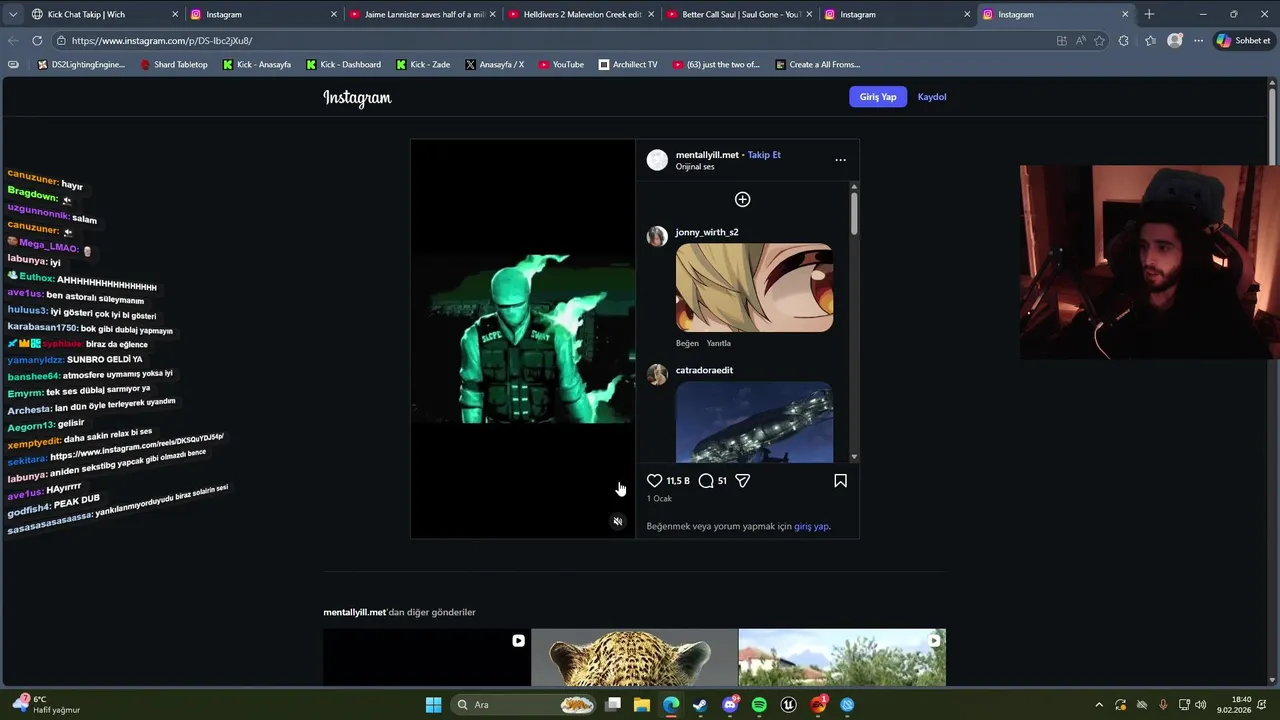Open the DS2LightingEngine bookmark
This screenshot has height=720, width=1280.
pos(82,64)
